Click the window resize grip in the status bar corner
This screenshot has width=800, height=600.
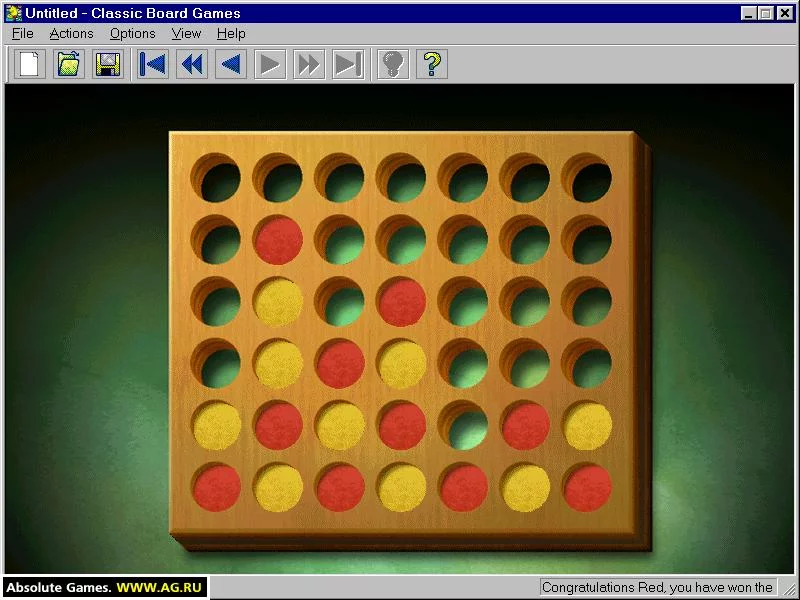click(789, 589)
